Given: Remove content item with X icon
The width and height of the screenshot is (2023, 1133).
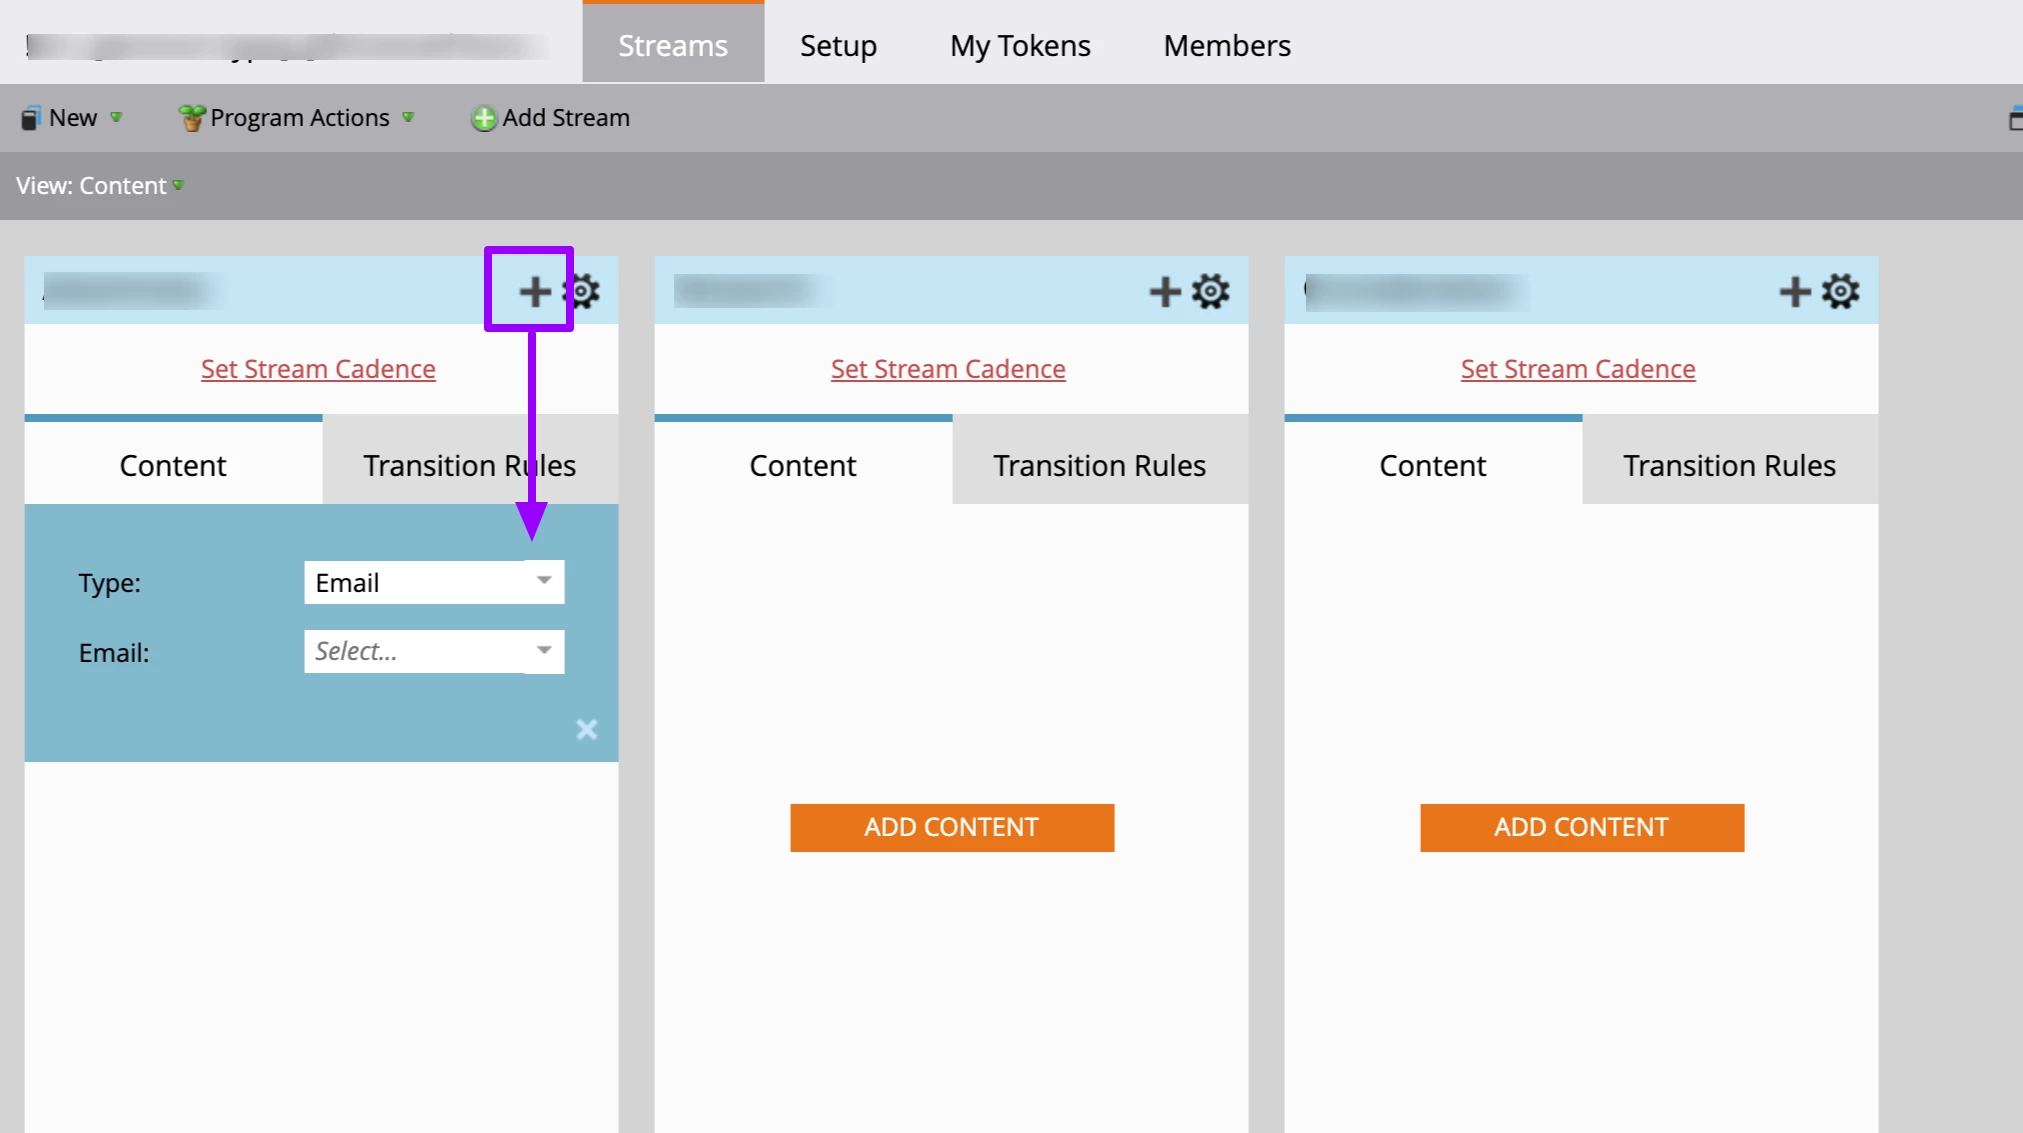Looking at the screenshot, I should pyautogui.click(x=587, y=729).
